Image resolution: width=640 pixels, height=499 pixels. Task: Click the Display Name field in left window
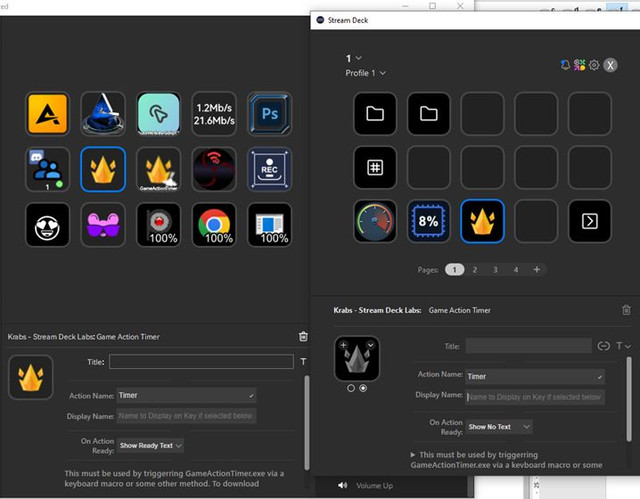click(187, 416)
